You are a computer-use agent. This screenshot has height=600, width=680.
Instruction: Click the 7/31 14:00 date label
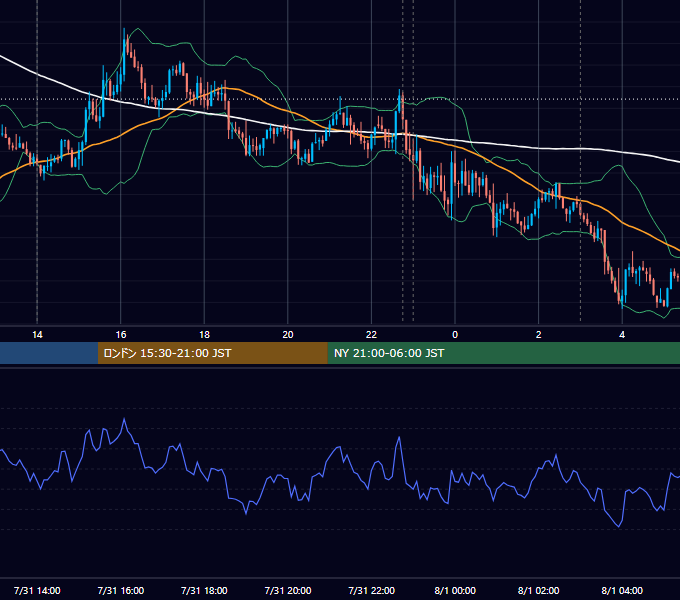pyautogui.click(x=37, y=590)
